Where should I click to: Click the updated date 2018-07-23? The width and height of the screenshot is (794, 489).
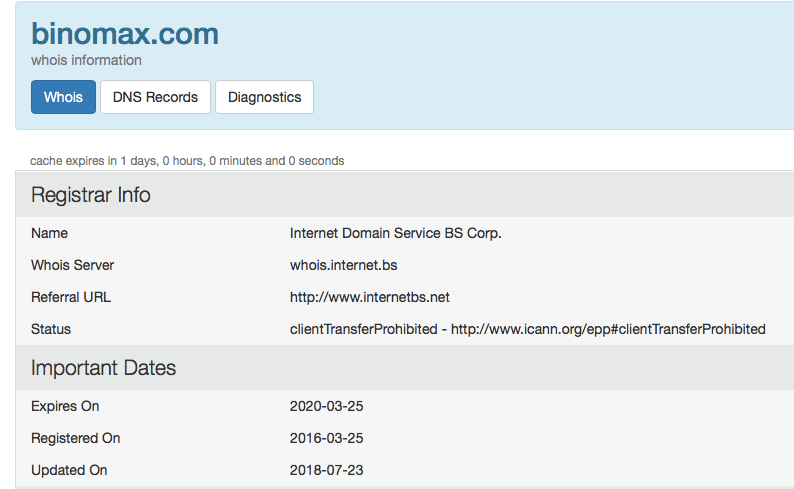[324, 470]
